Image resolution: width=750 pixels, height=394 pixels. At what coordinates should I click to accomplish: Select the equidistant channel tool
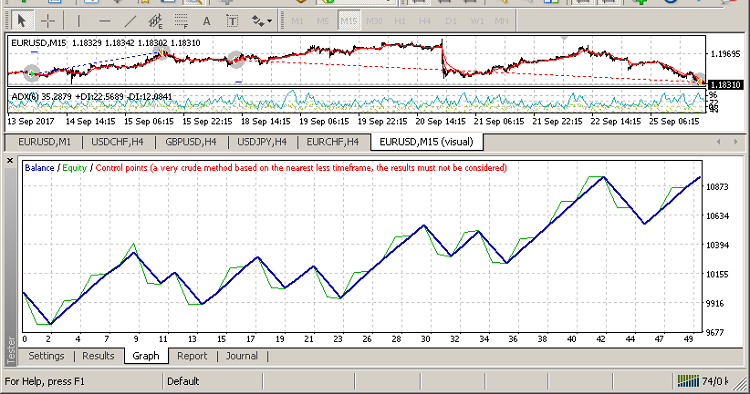[x=155, y=21]
